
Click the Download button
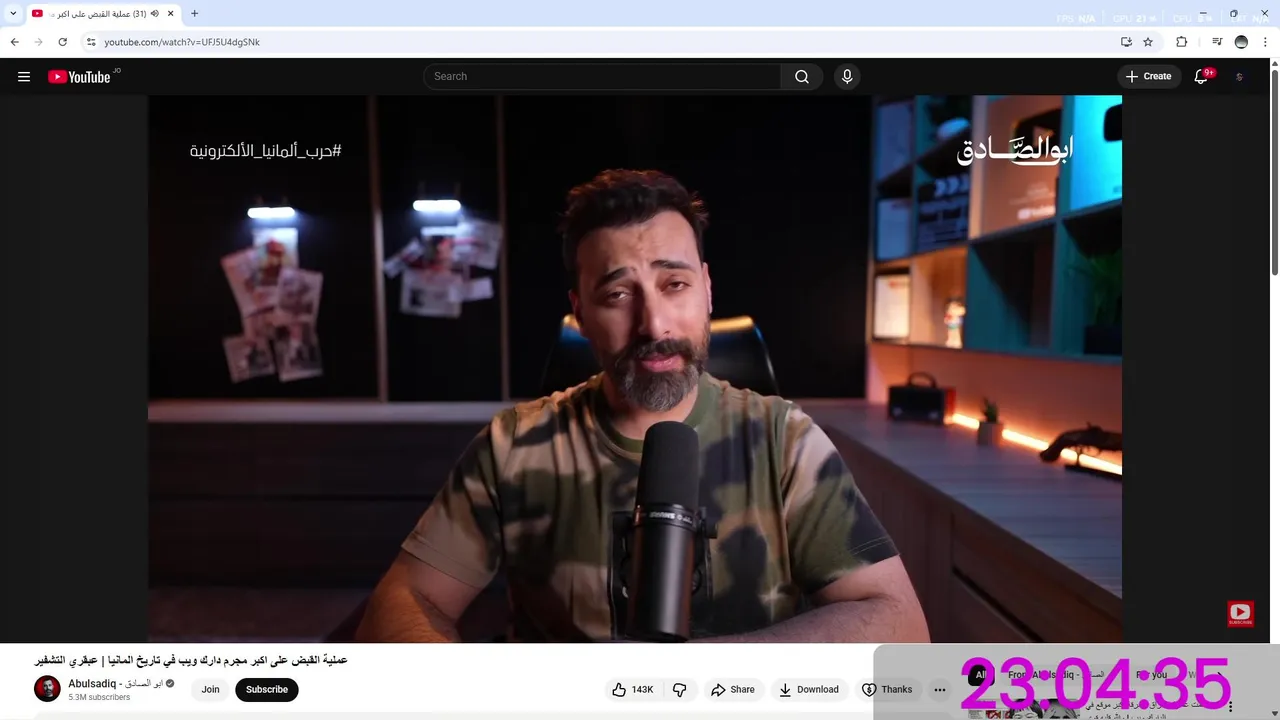pos(809,690)
